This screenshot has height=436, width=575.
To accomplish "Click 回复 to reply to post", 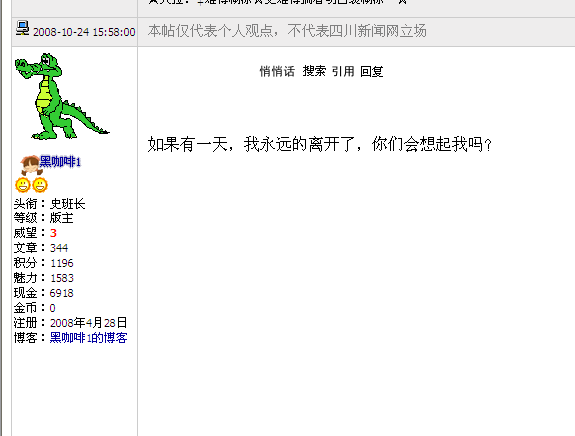I will pos(371,71).
